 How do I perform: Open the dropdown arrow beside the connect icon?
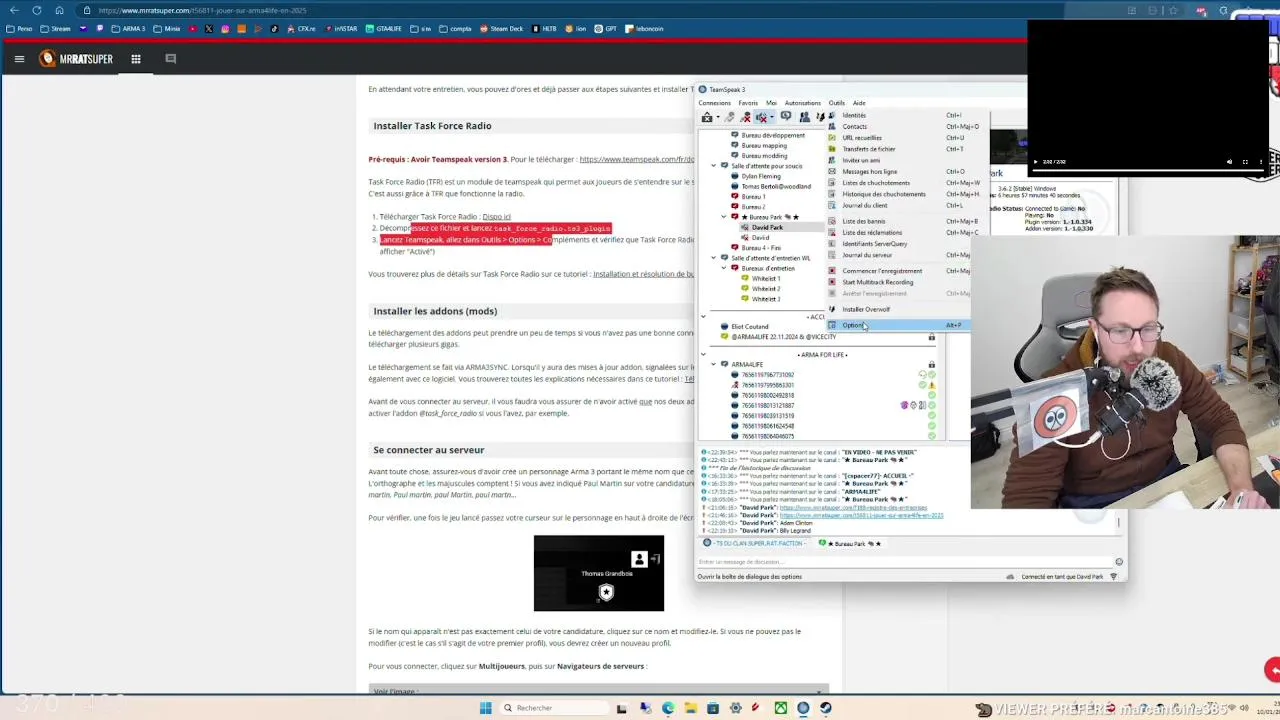click(x=718, y=118)
